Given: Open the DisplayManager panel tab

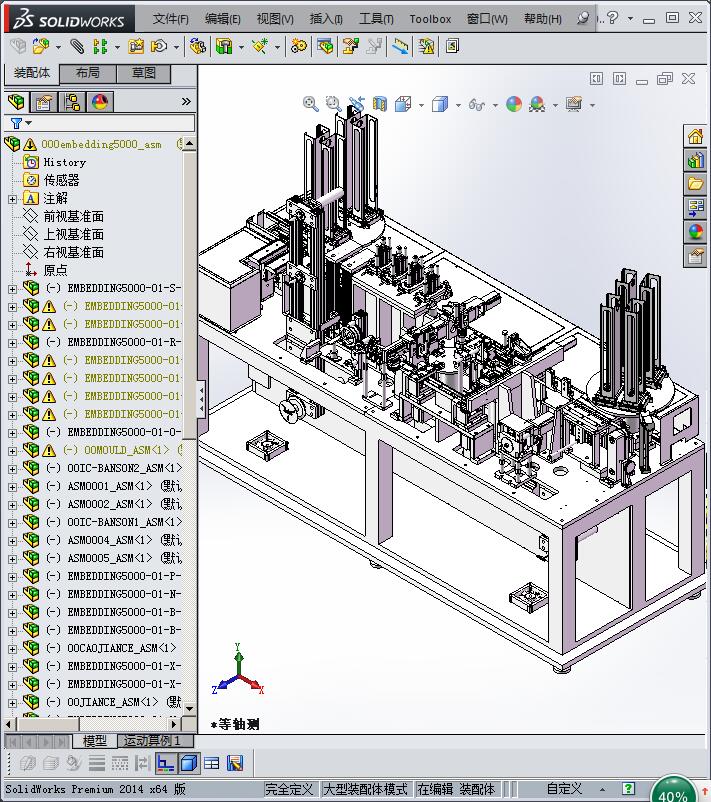Looking at the screenshot, I should point(100,102).
